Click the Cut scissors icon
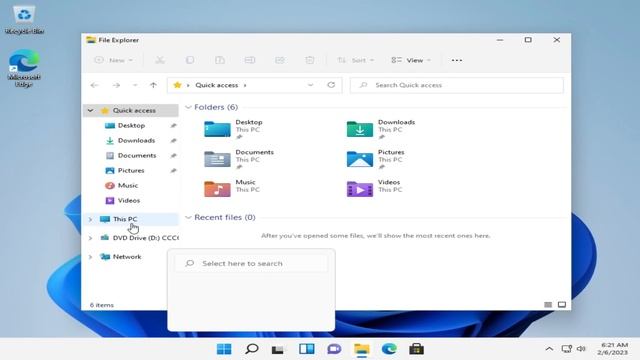 (x=160, y=60)
